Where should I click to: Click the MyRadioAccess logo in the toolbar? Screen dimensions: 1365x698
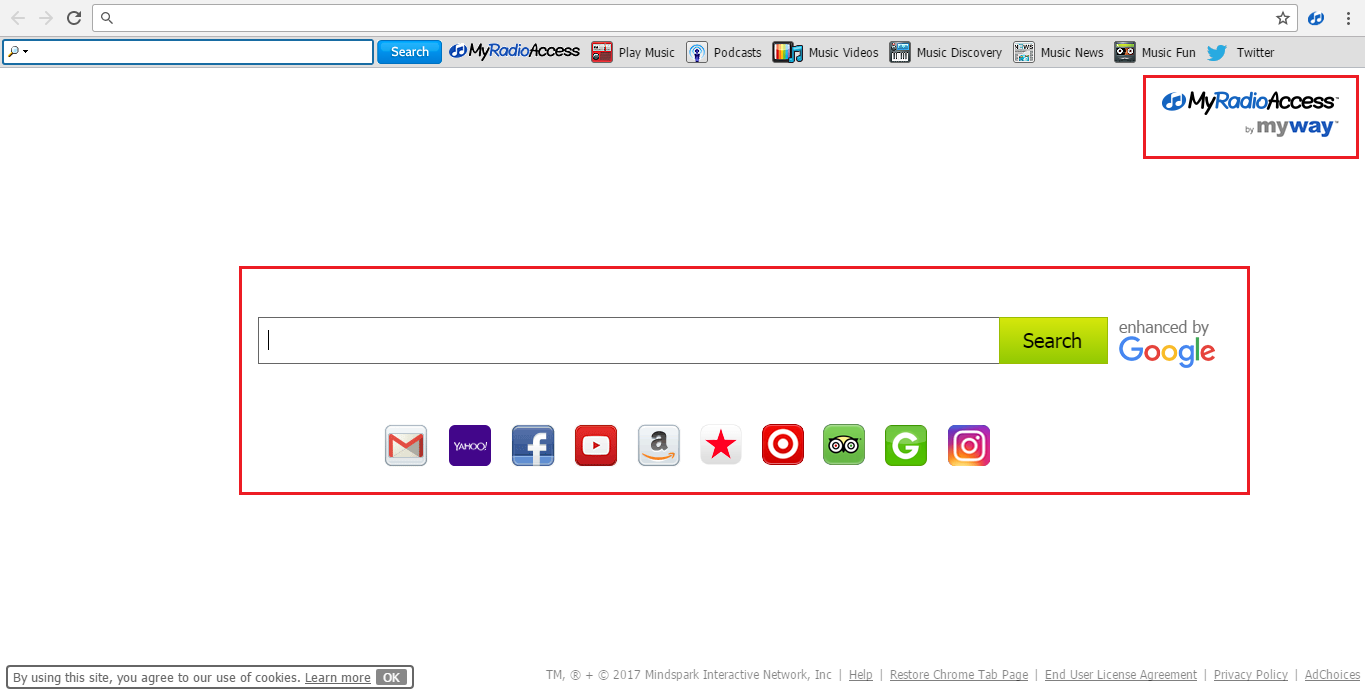514,51
